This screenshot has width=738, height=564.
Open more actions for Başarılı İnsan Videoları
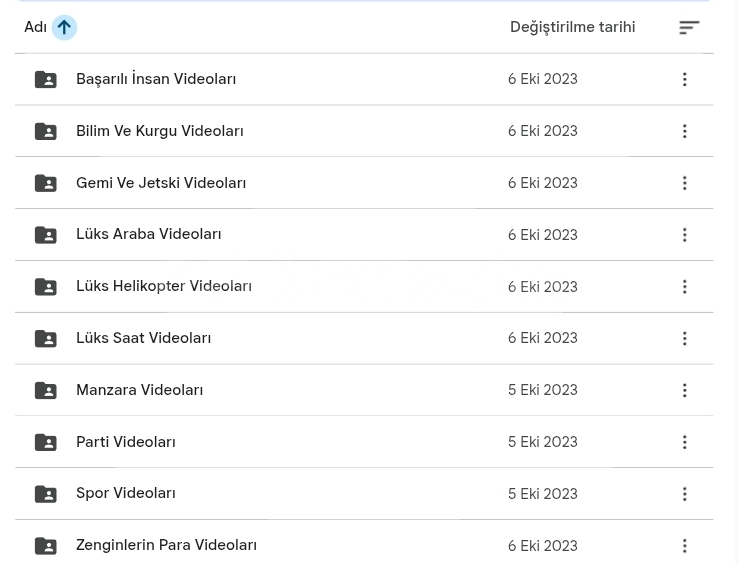tap(684, 79)
